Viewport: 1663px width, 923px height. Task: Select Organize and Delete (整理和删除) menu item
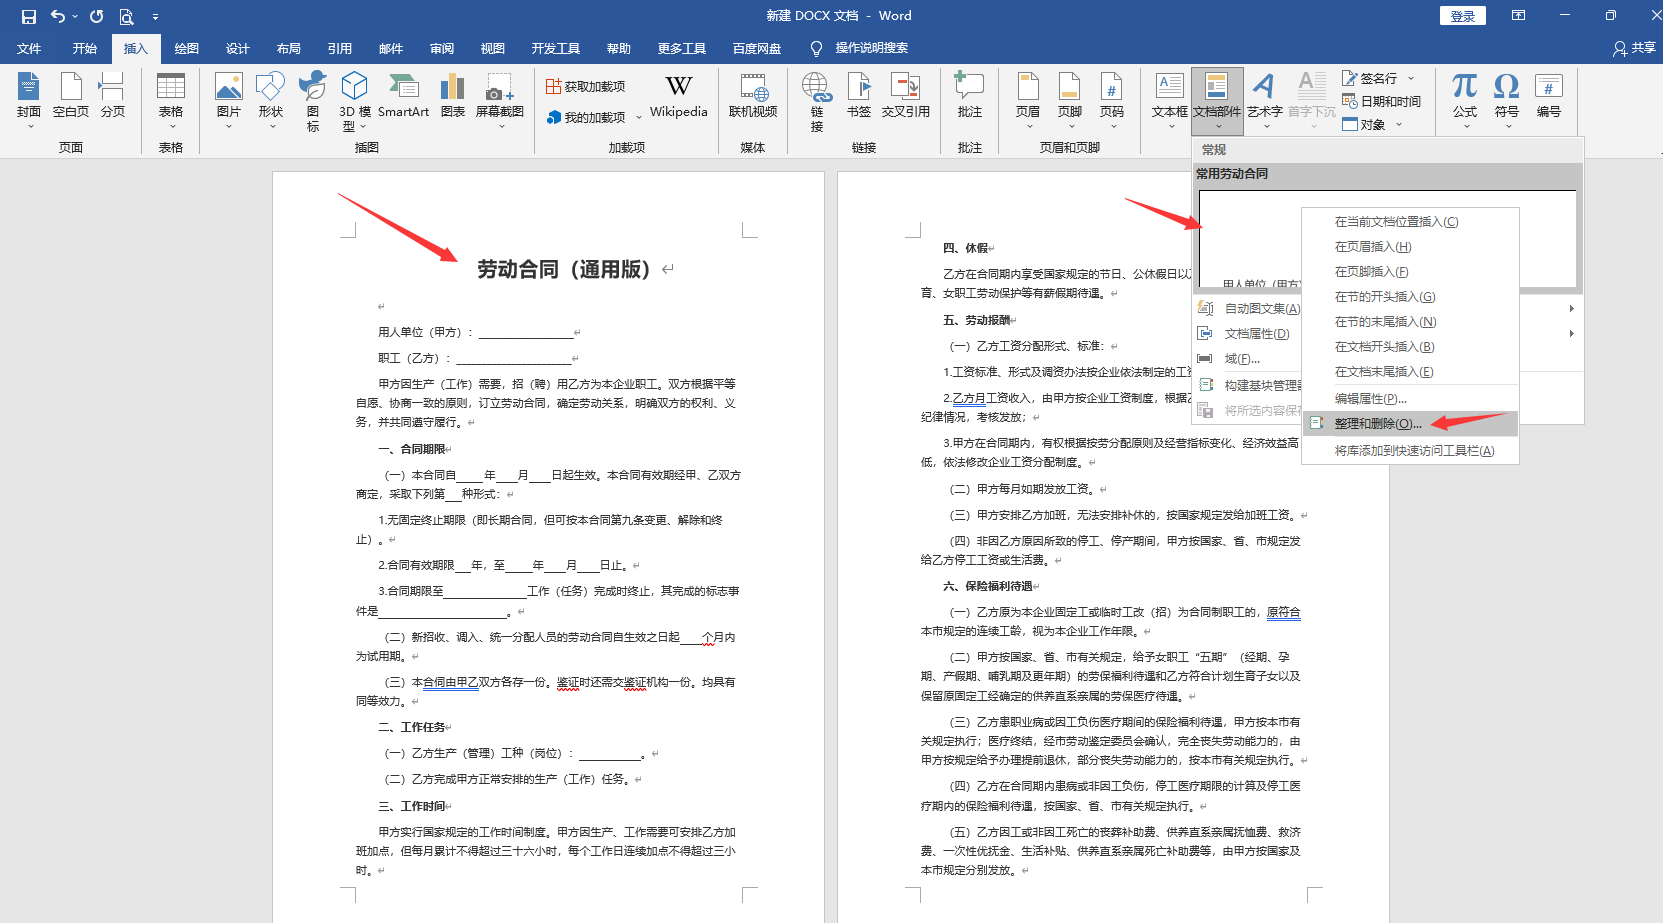(1377, 424)
